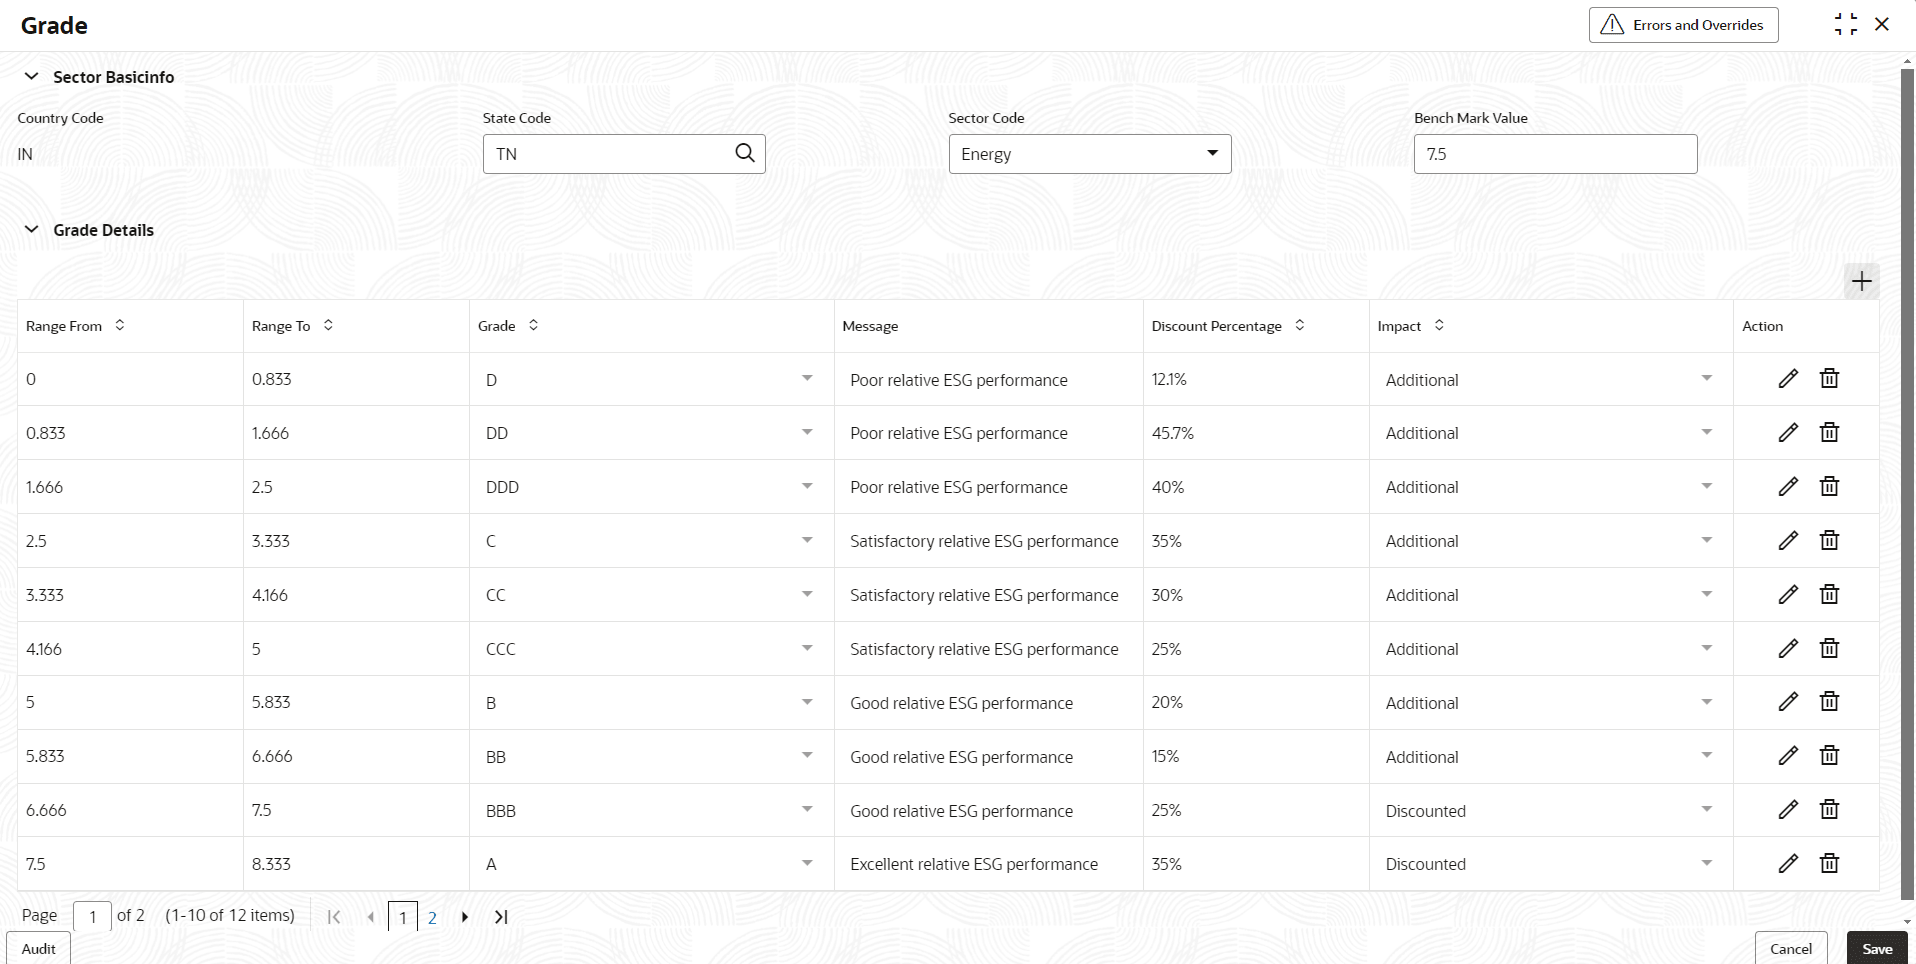This screenshot has width=1916, height=964.
Task: Delete the grade DD row
Action: (1829, 433)
